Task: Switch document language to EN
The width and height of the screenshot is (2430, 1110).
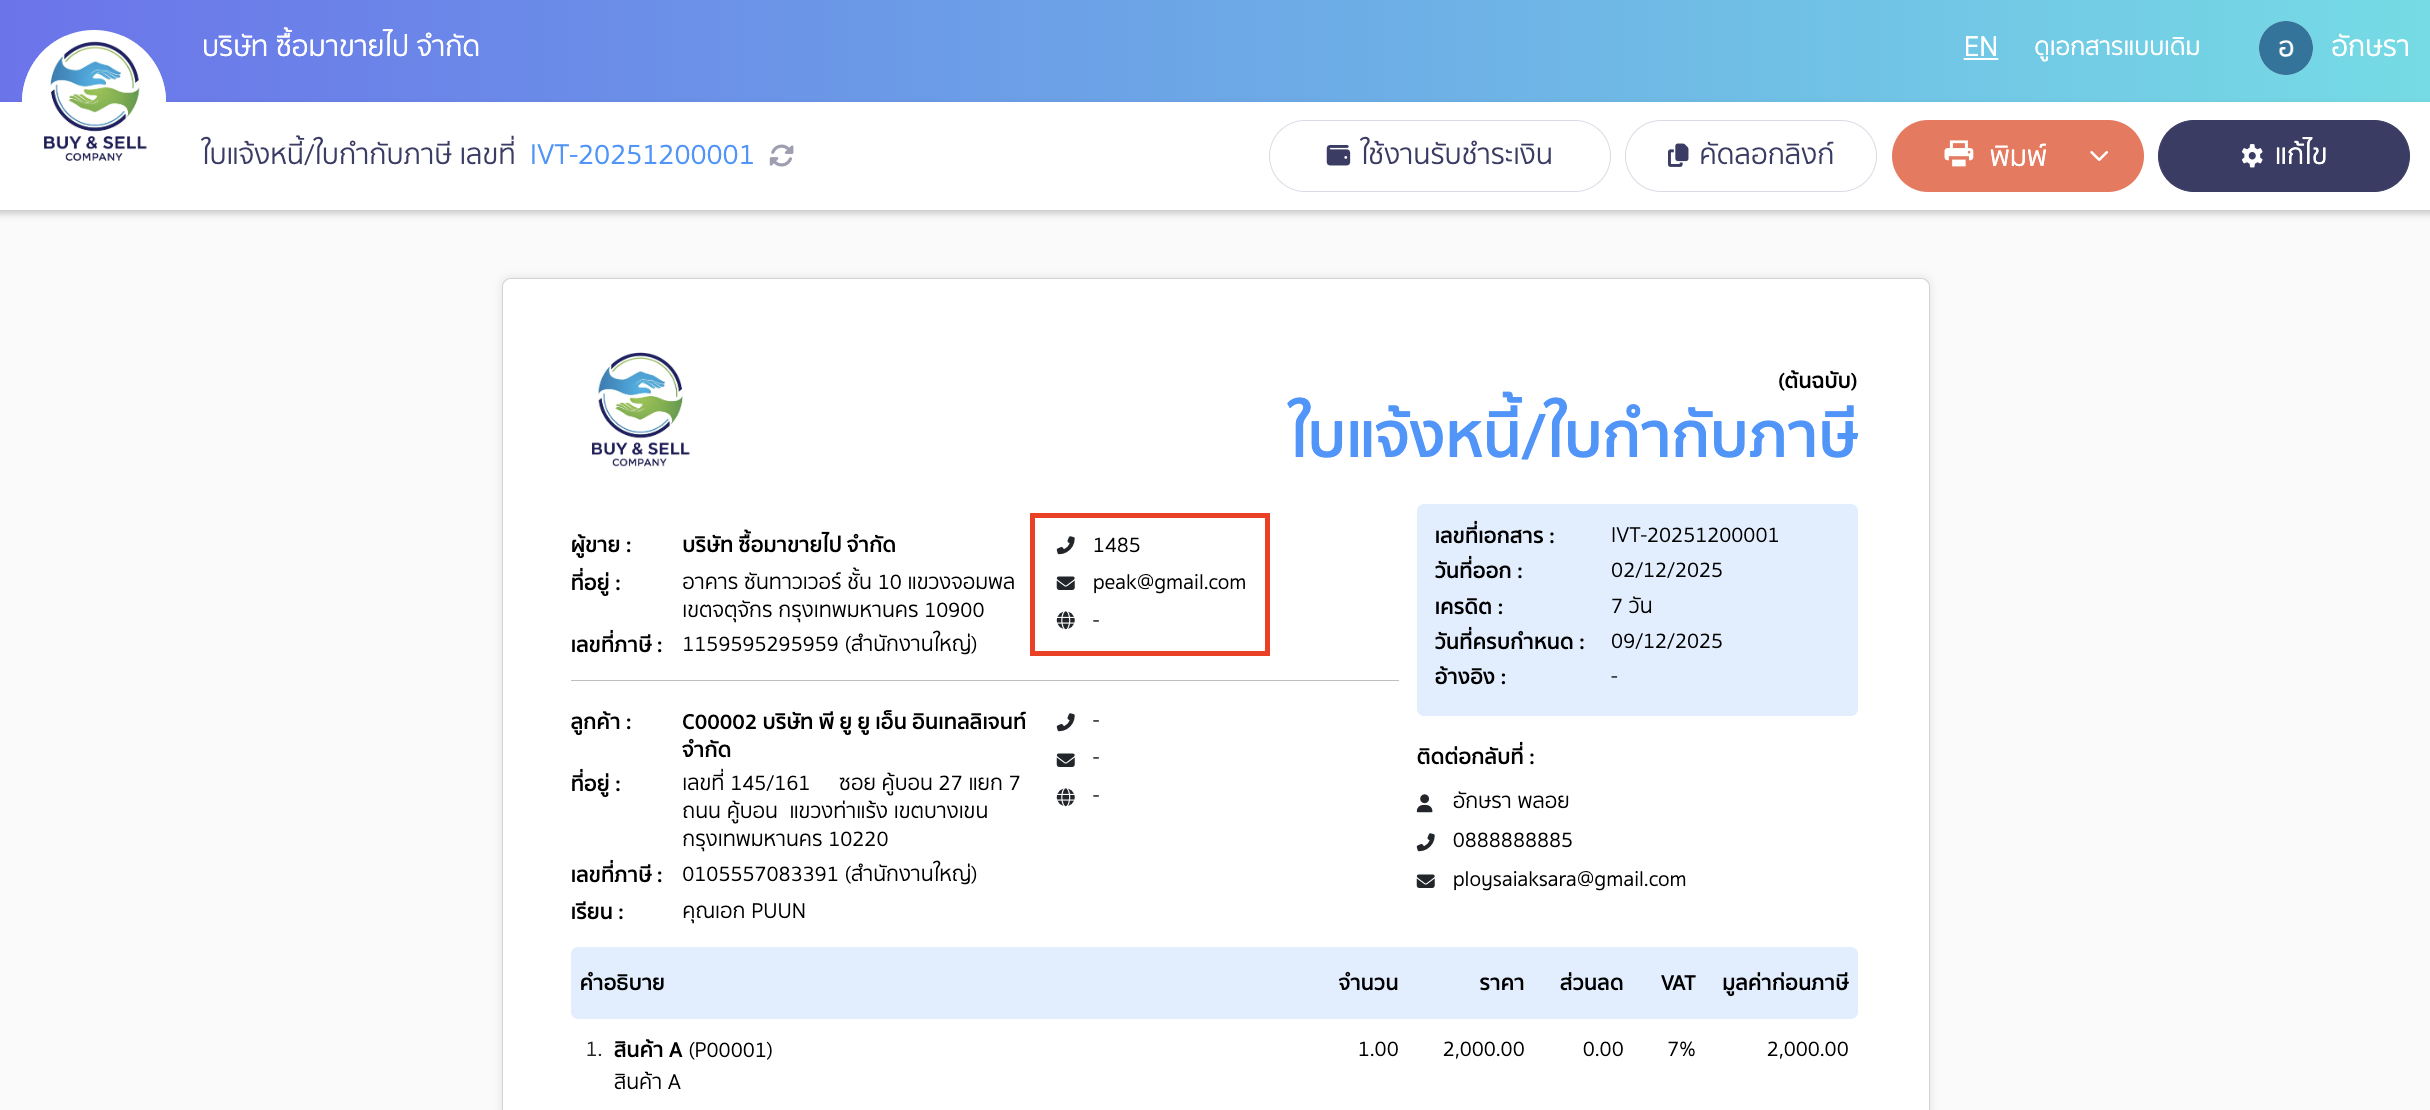Action: pyautogui.click(x=1981, y=47)
